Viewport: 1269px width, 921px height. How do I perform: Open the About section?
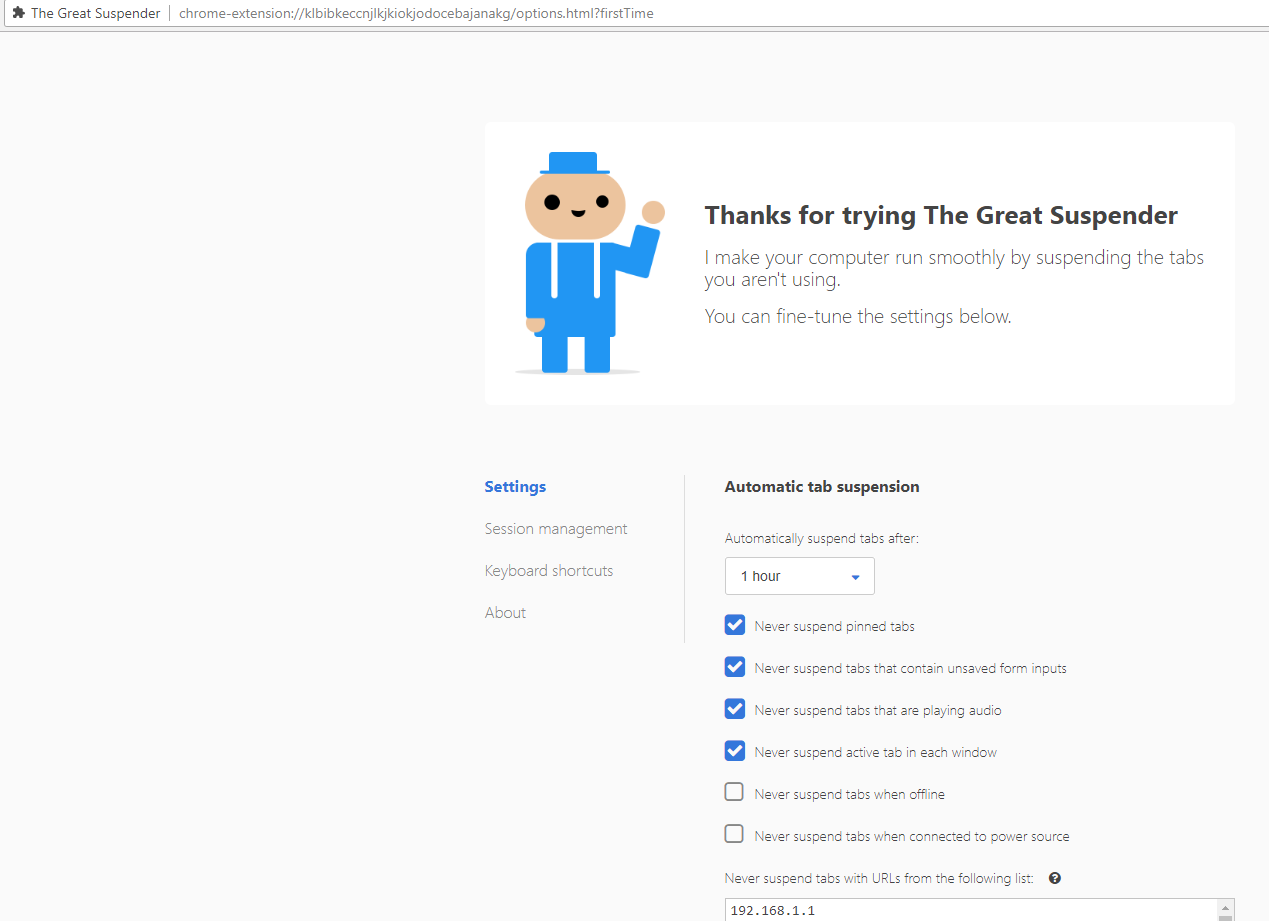(505, 613)
